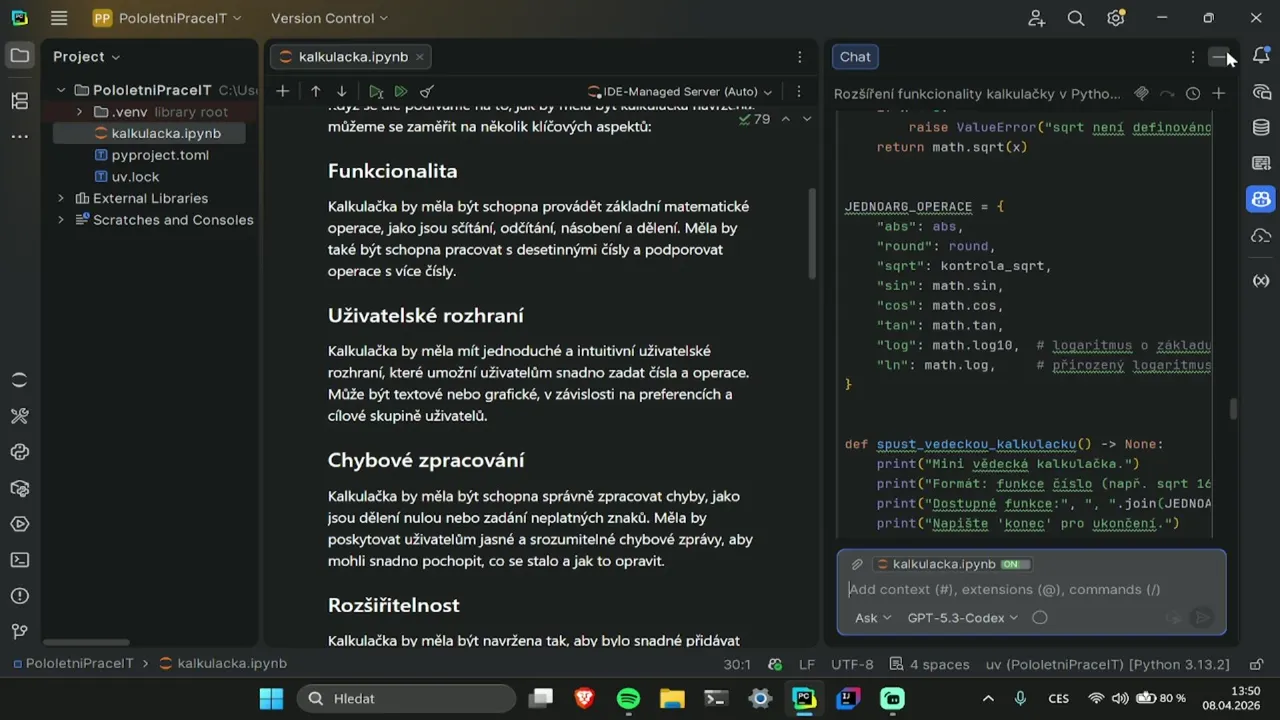
Task: Open IDE settings gear in title bar
Action: point(1116,18)
